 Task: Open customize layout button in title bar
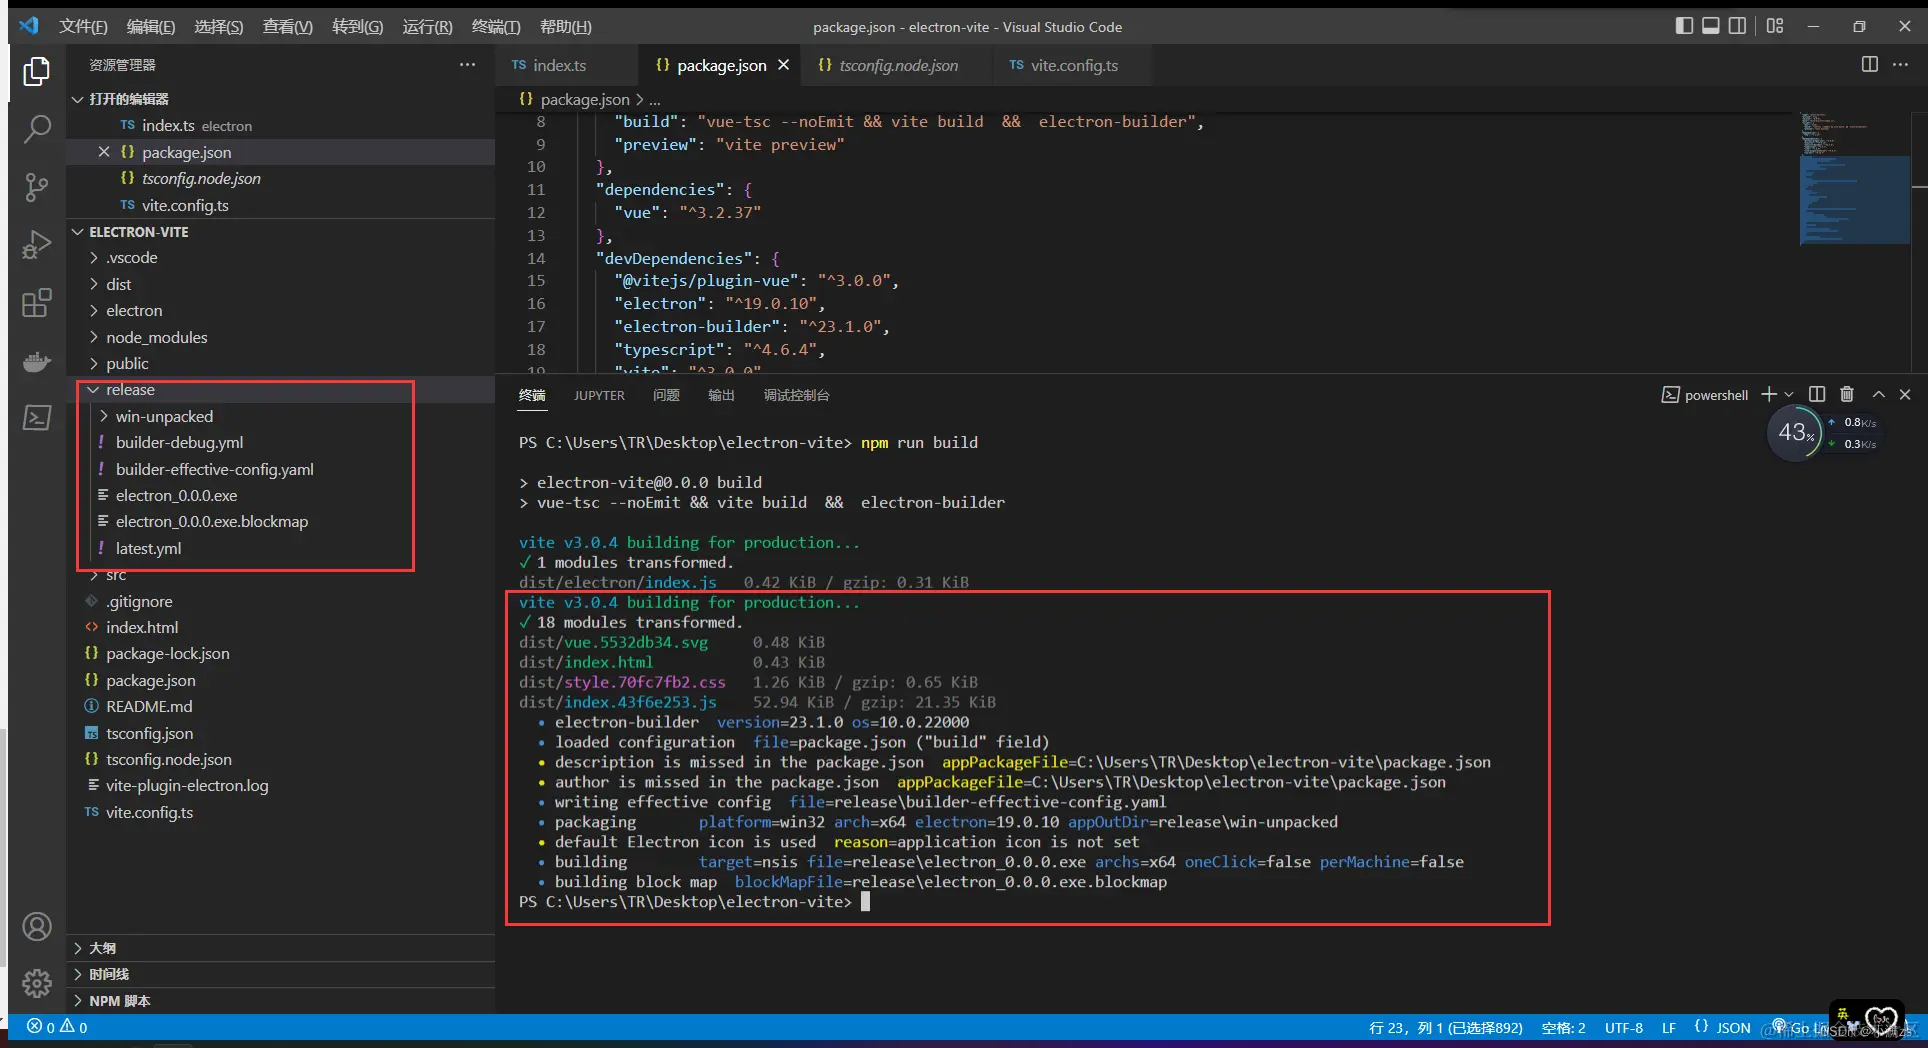(x=1775, y=26)
